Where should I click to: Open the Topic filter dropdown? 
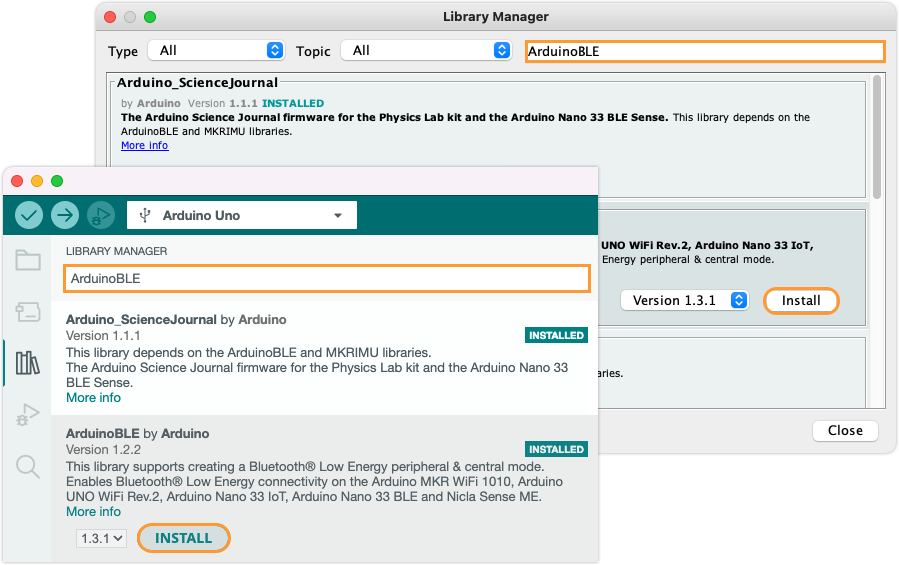point(426,50)
